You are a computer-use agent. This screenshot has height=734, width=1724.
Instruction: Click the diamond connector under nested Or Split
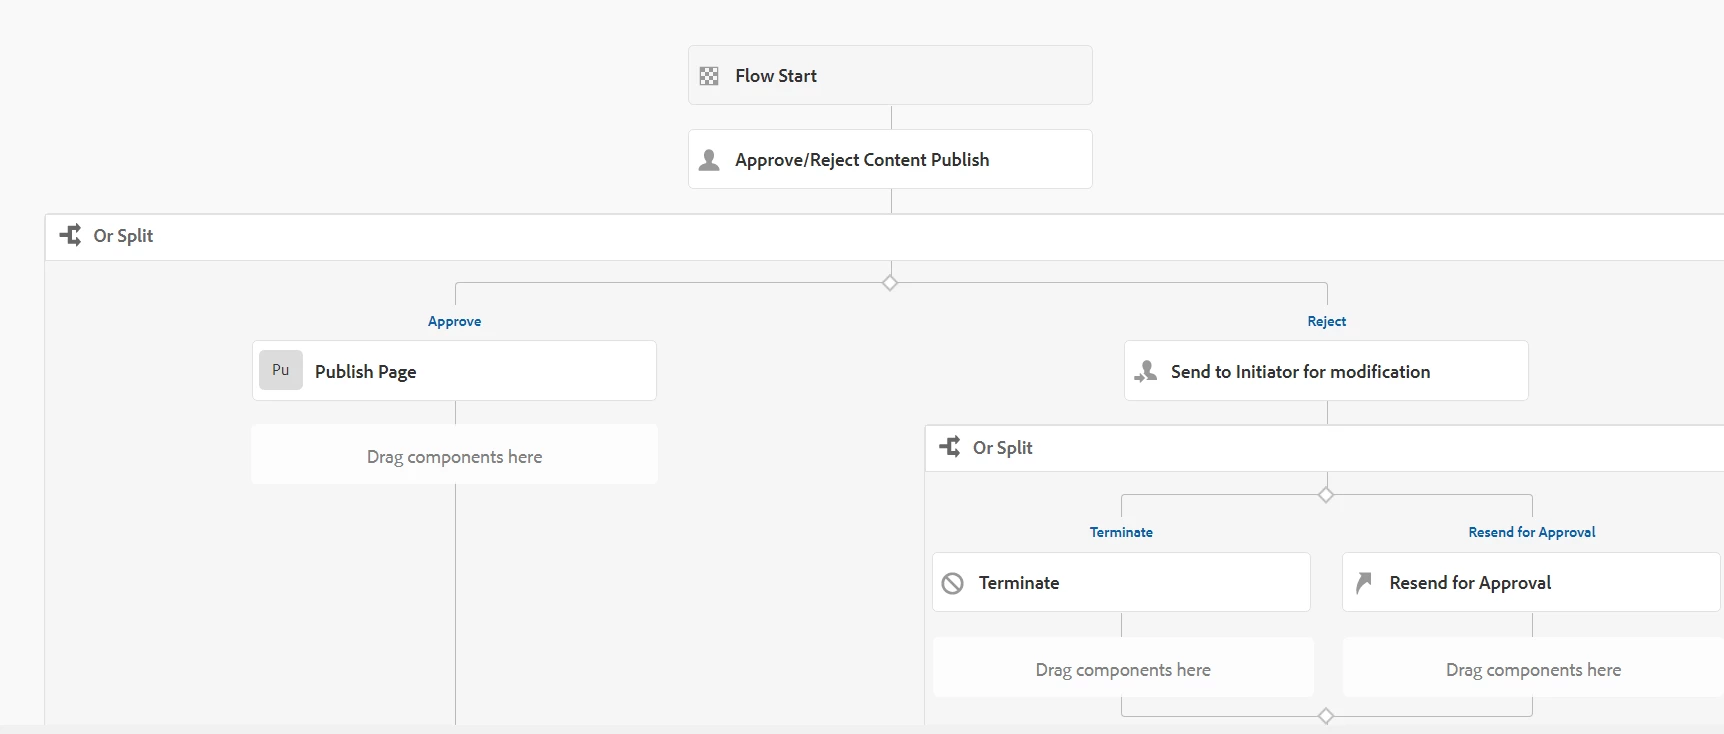1326,495
